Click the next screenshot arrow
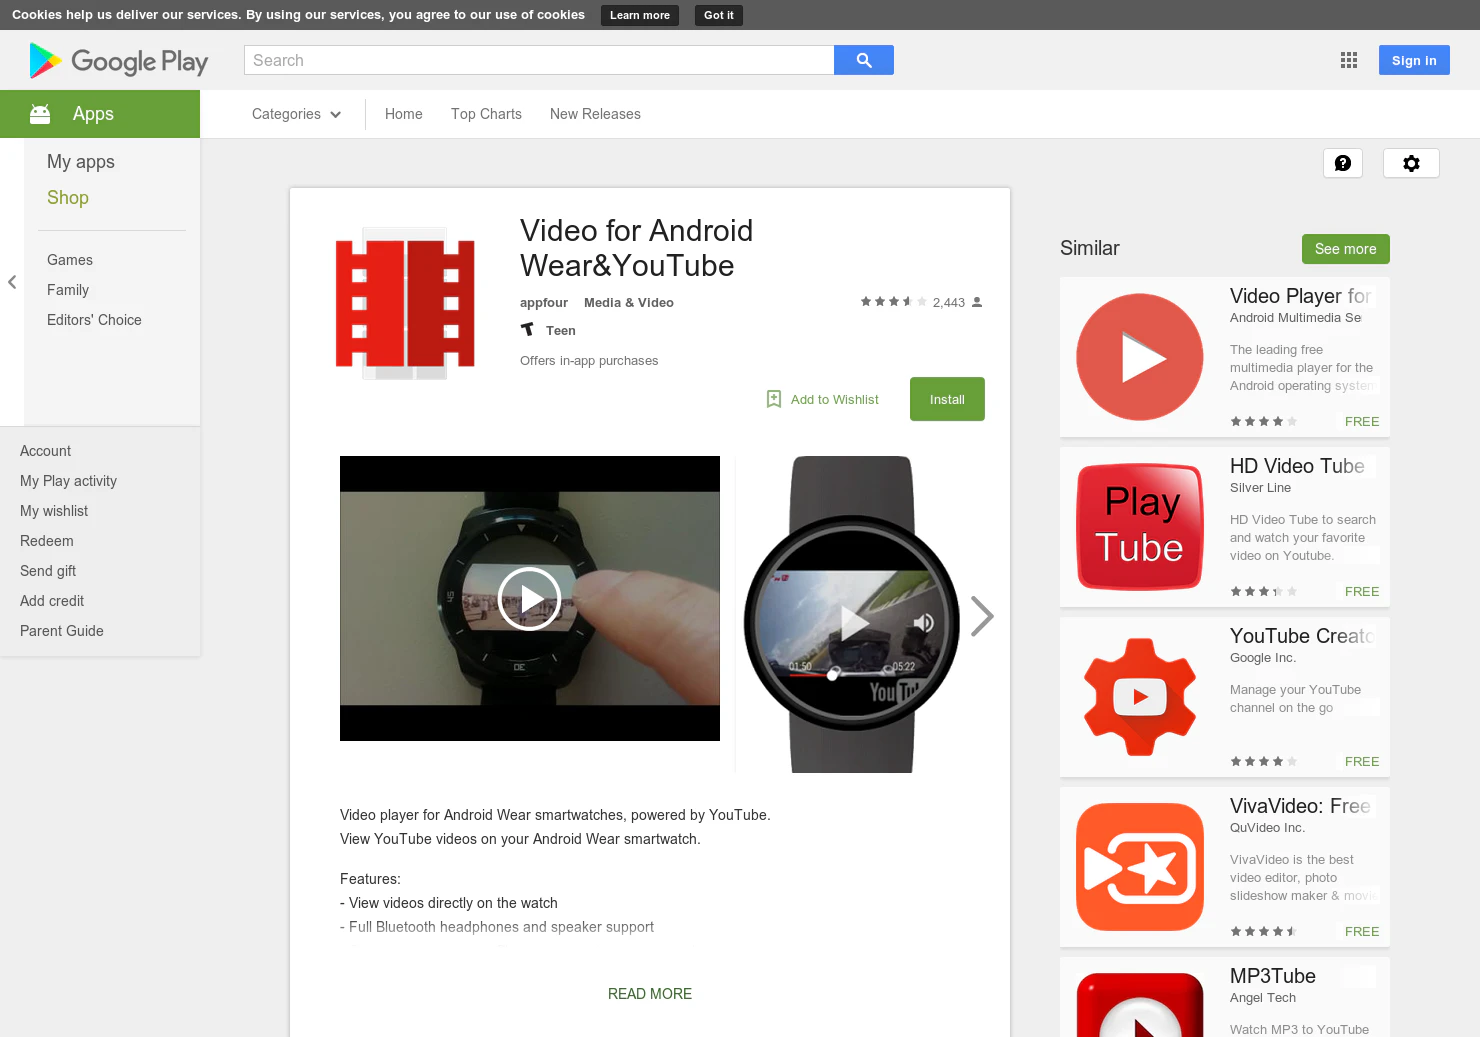This screenshot has height=1037, width=1480. (x=982, y=616)
